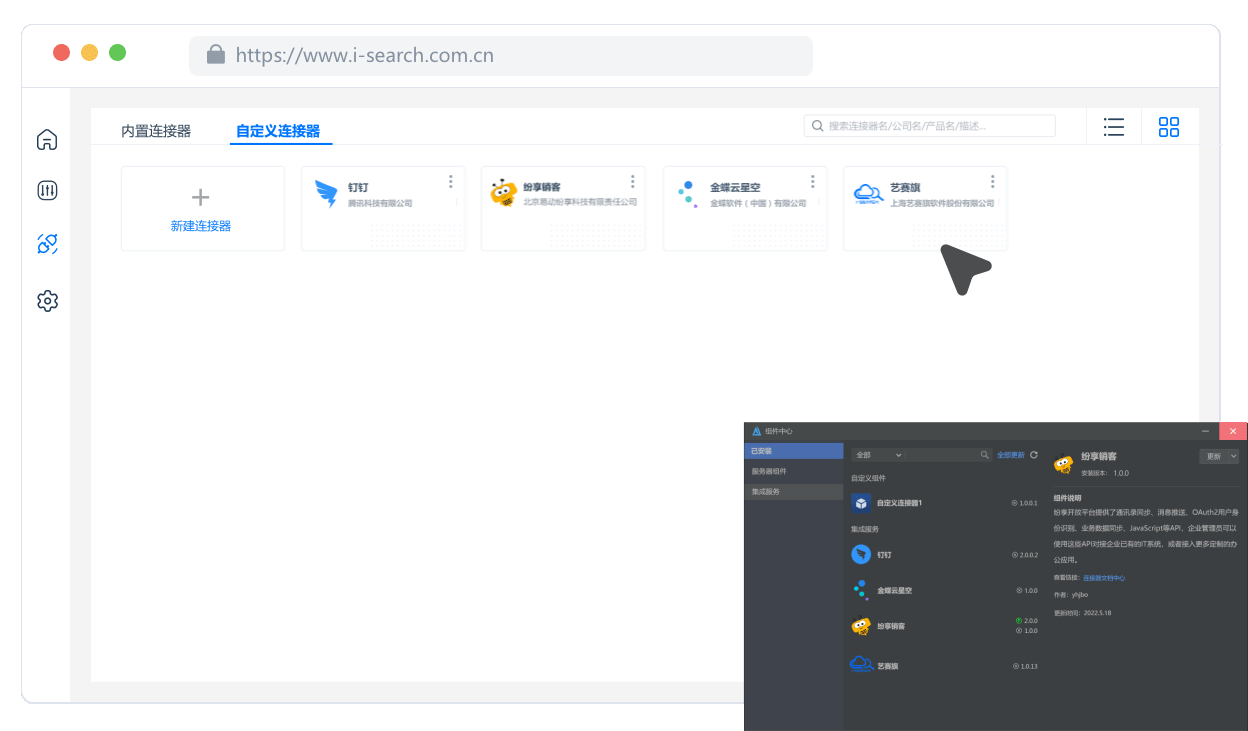The image size is (1248, 731).
Task: Open the three-dot menu on 钉钉 card
Action: tap(451, 181)
